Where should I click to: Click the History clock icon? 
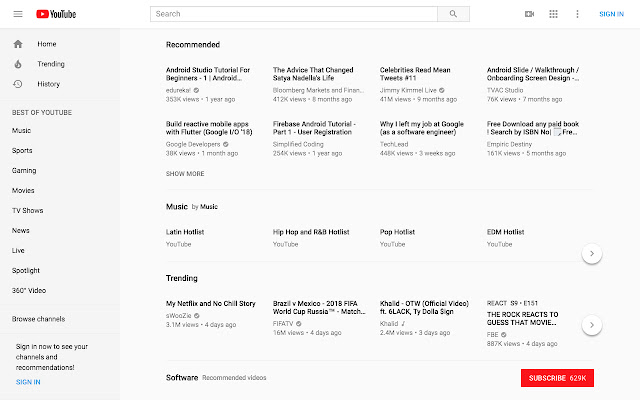tap(18, 84)
